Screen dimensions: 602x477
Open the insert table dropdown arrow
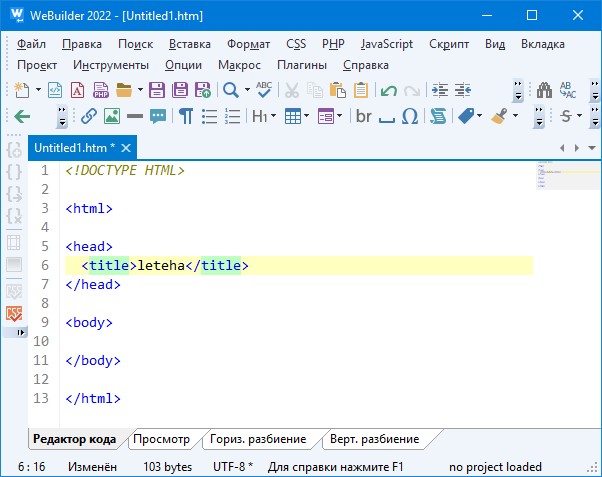tap(307, 116)
